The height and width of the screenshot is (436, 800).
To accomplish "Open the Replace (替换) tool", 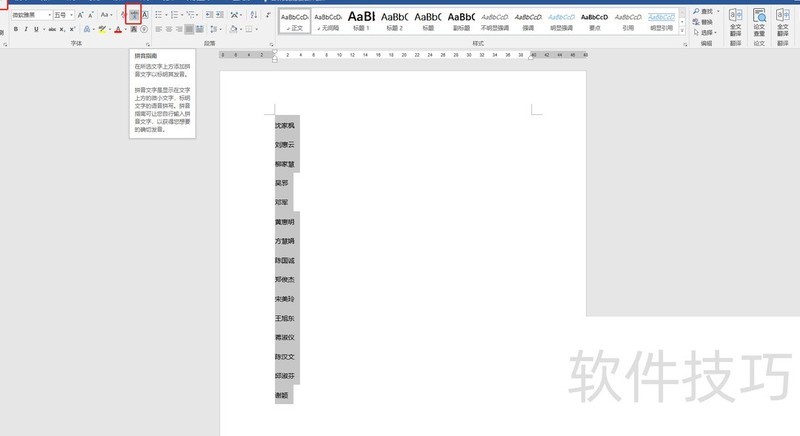I will [x=703, y=22].
